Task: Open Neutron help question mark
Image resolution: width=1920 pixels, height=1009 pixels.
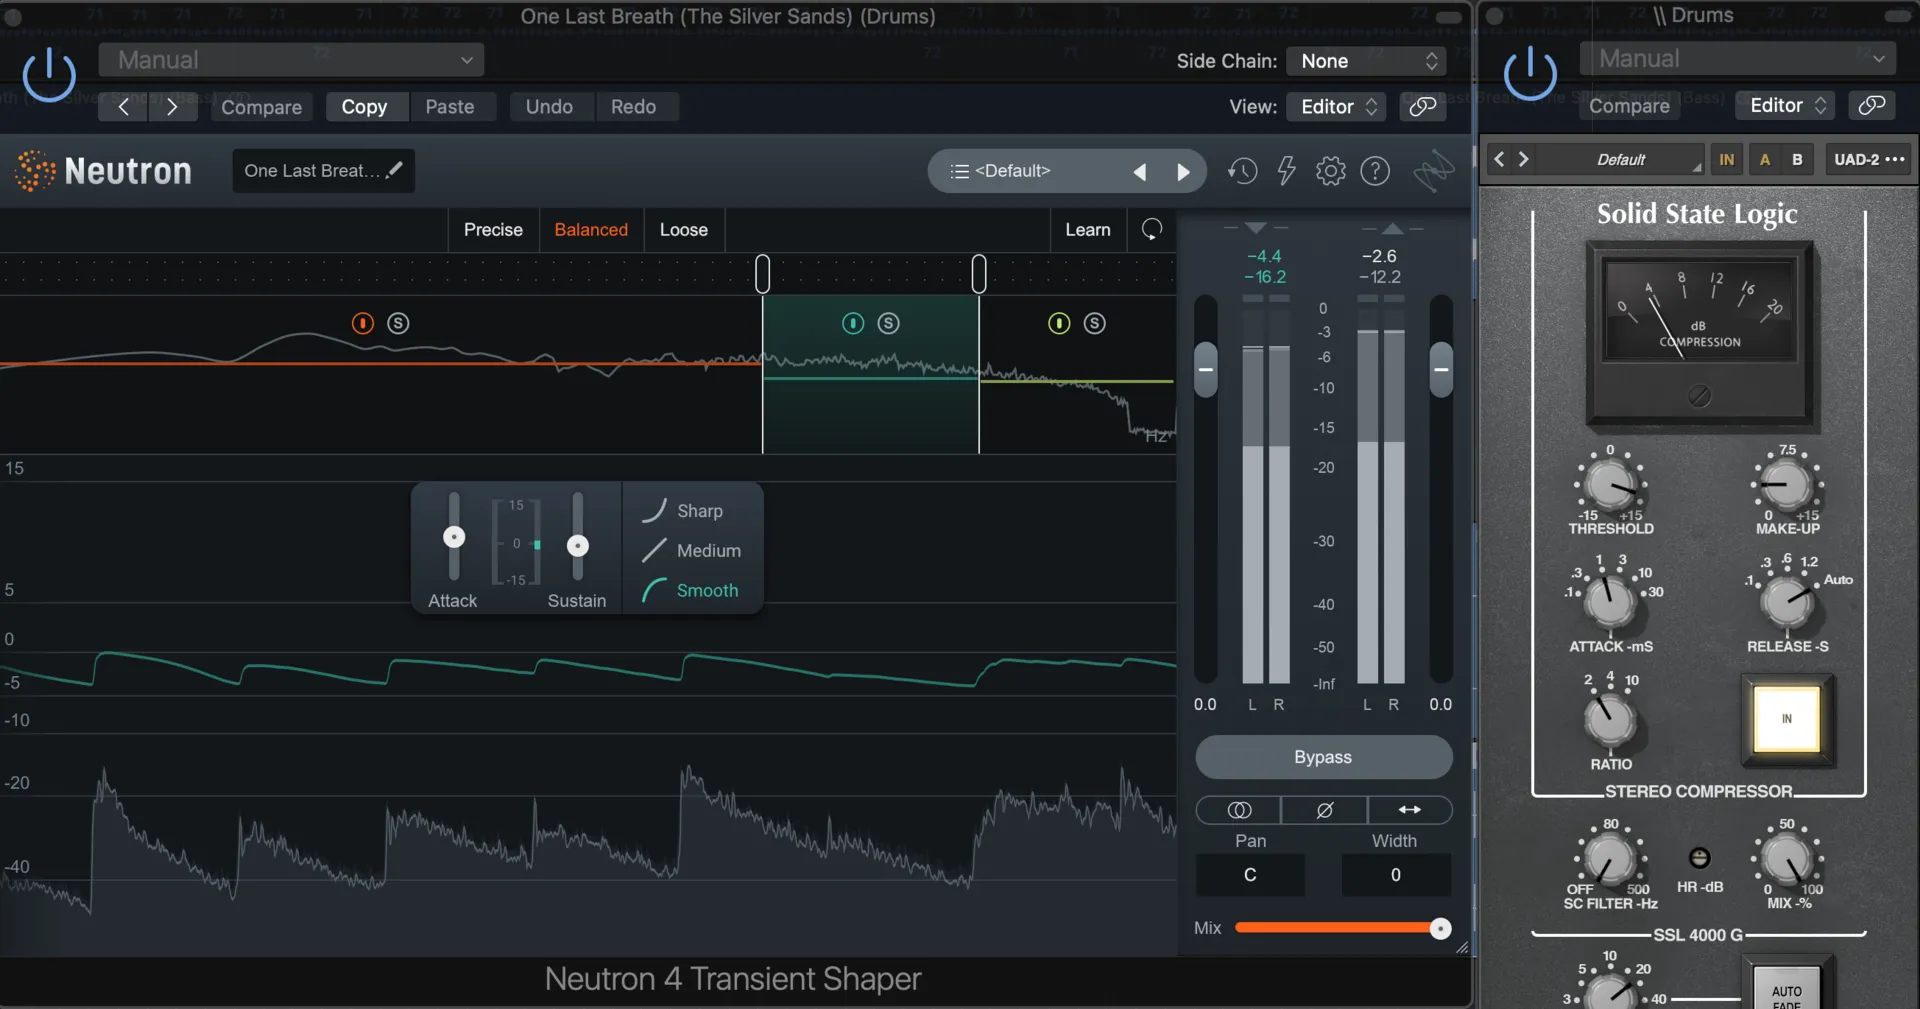Action: tap(1375, 171)
